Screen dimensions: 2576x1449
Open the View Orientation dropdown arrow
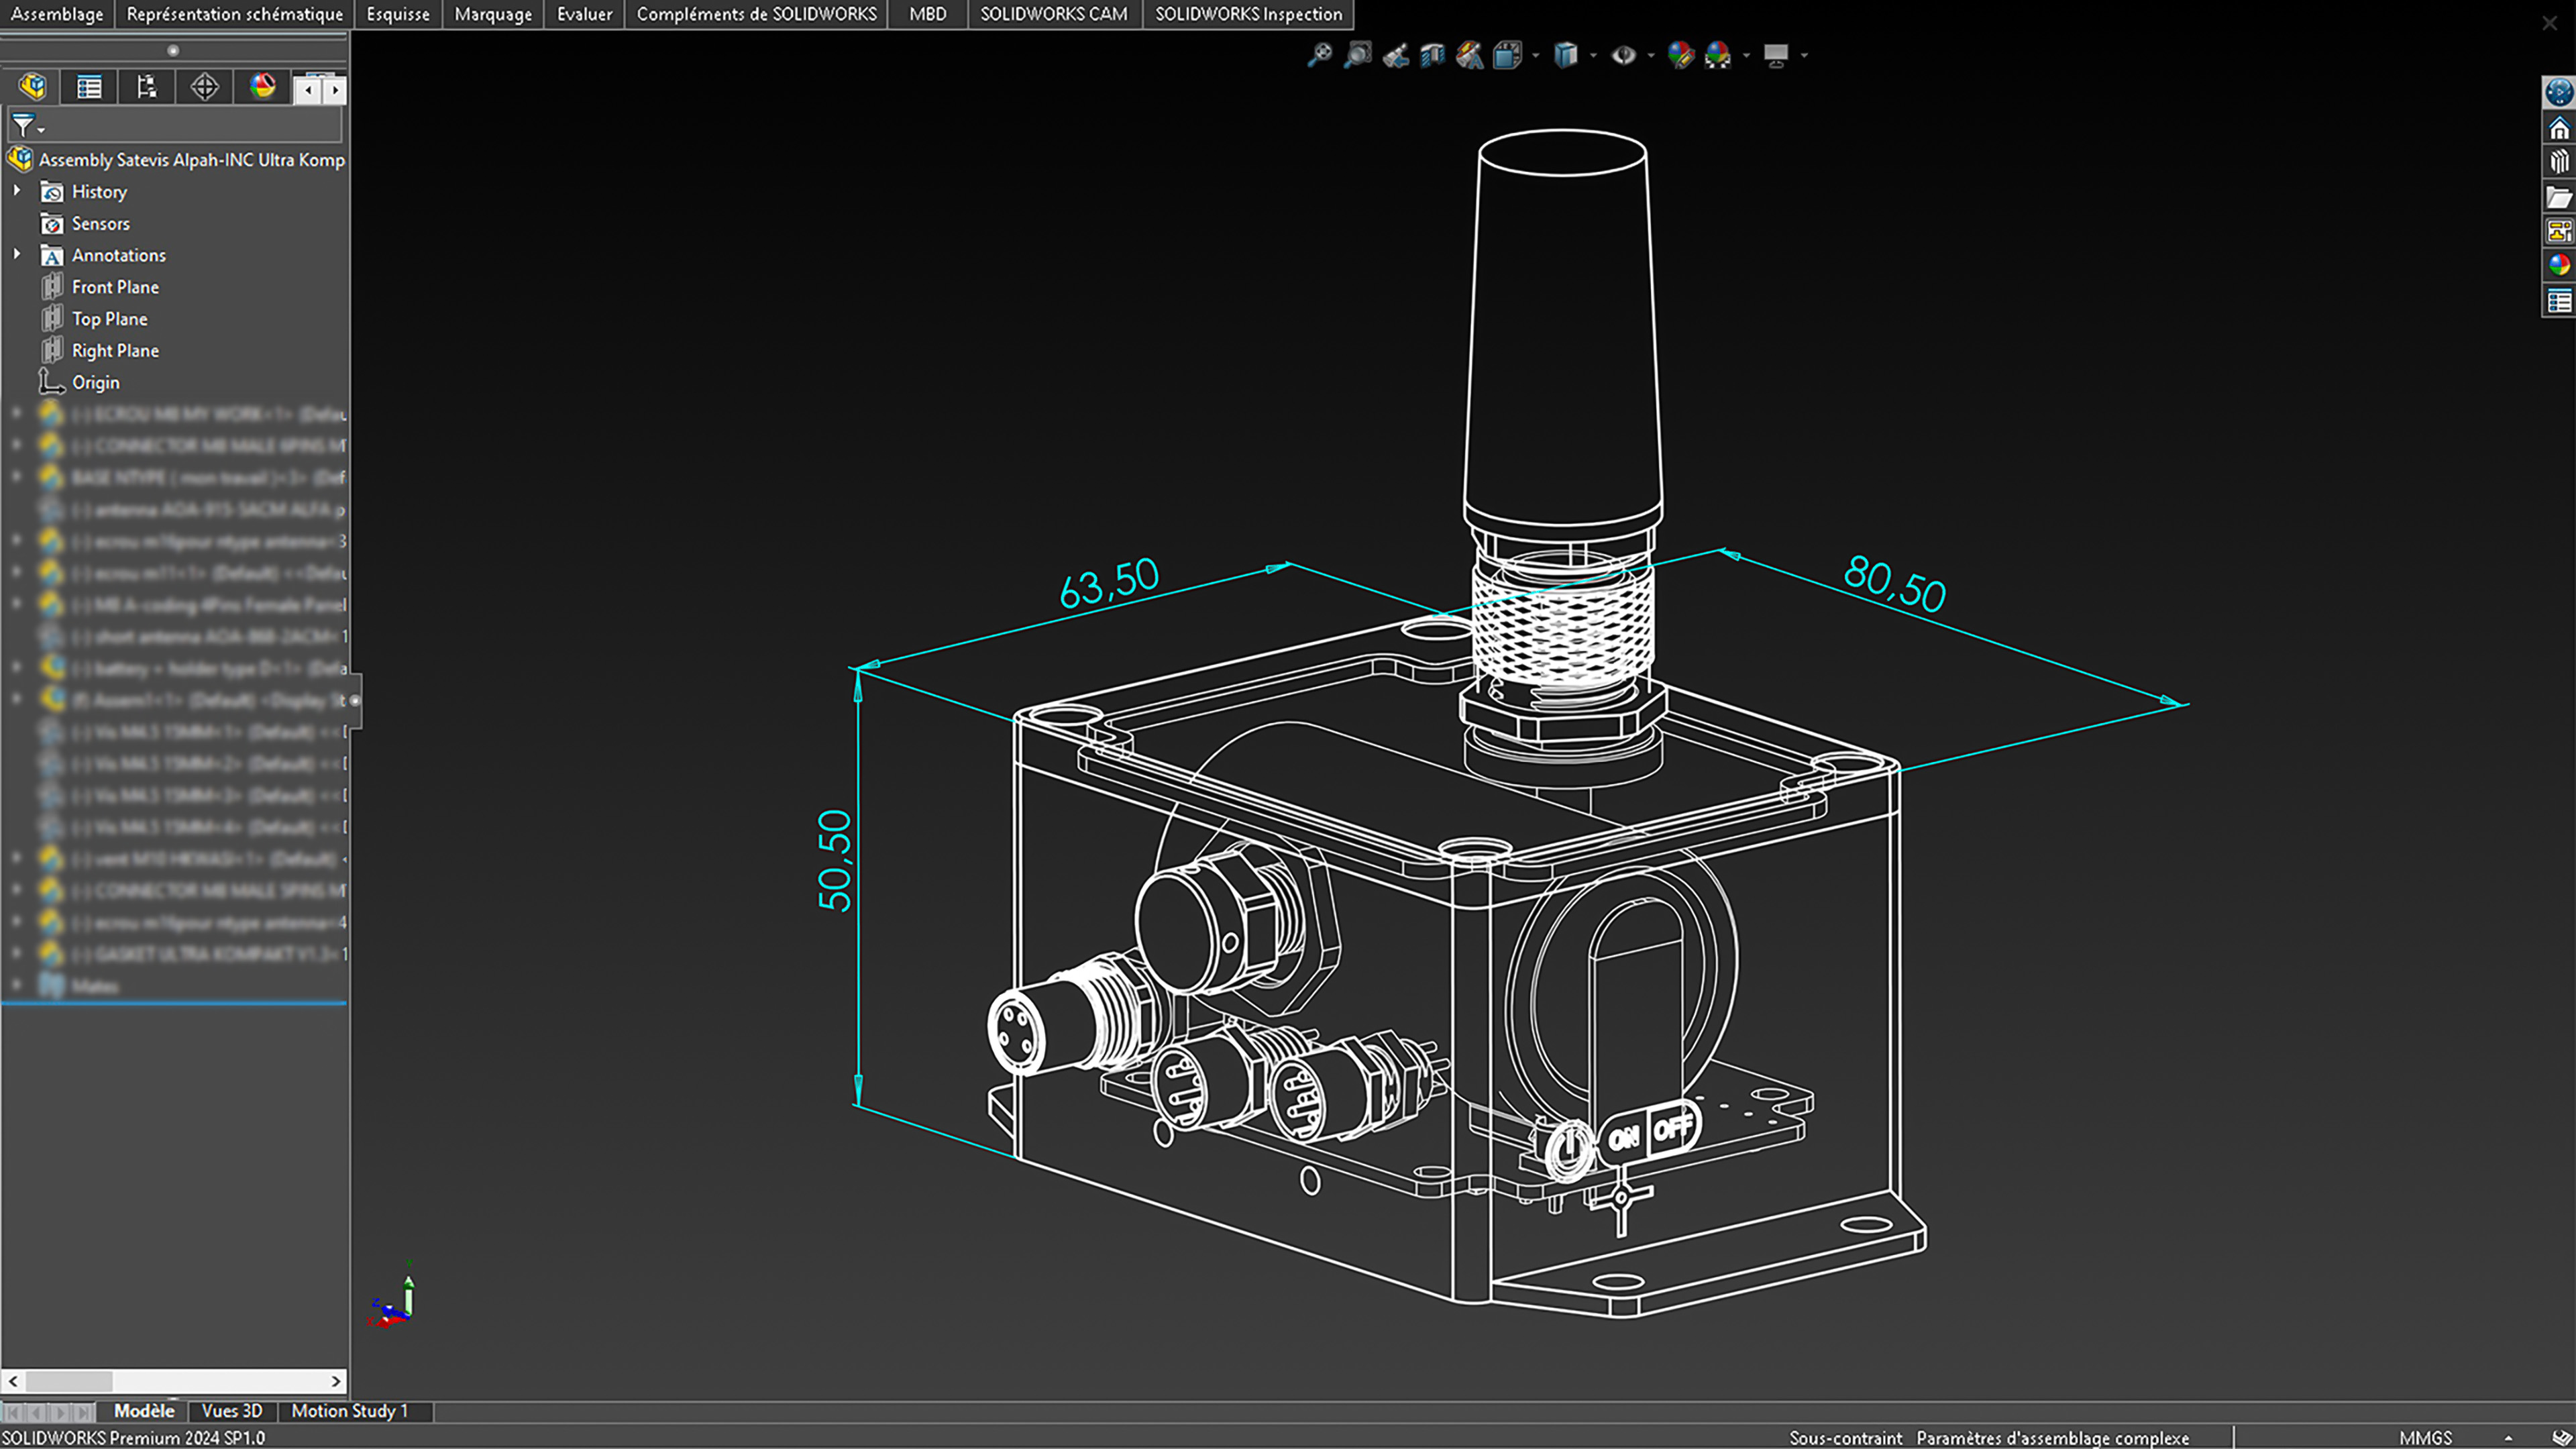click(1535, 56)
